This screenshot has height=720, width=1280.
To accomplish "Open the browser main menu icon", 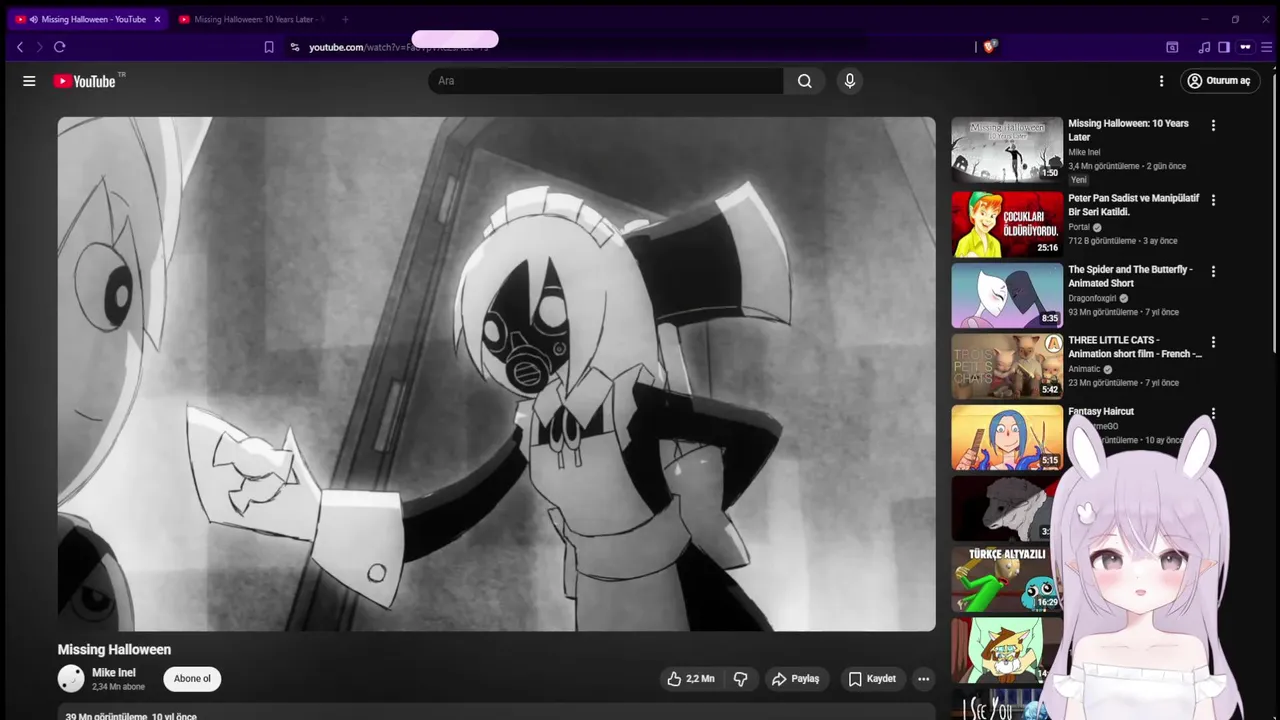I will pyautogui.click(x=1267, y=47).
